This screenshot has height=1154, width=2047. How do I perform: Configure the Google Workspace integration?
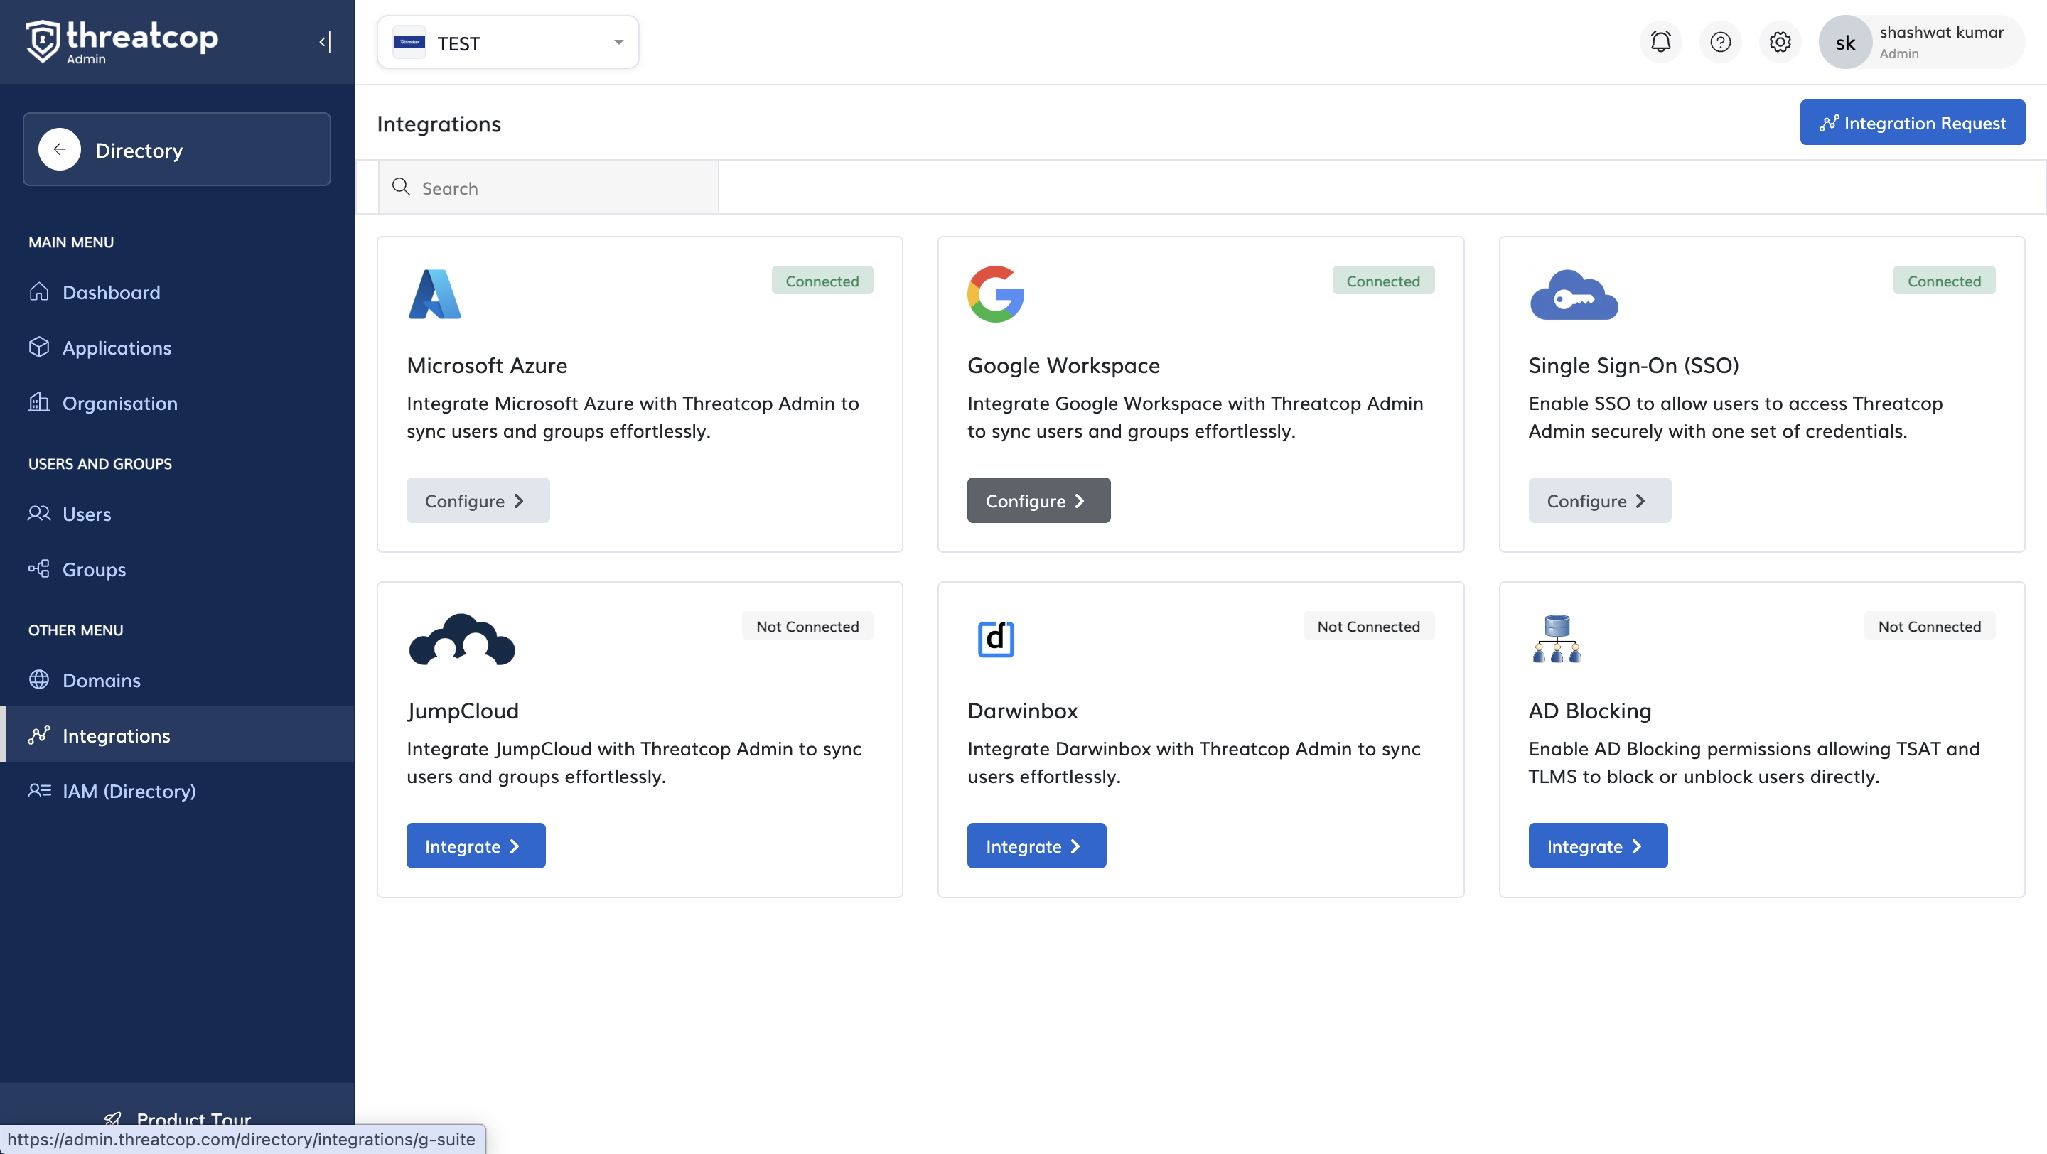(x=1039, y=500)
